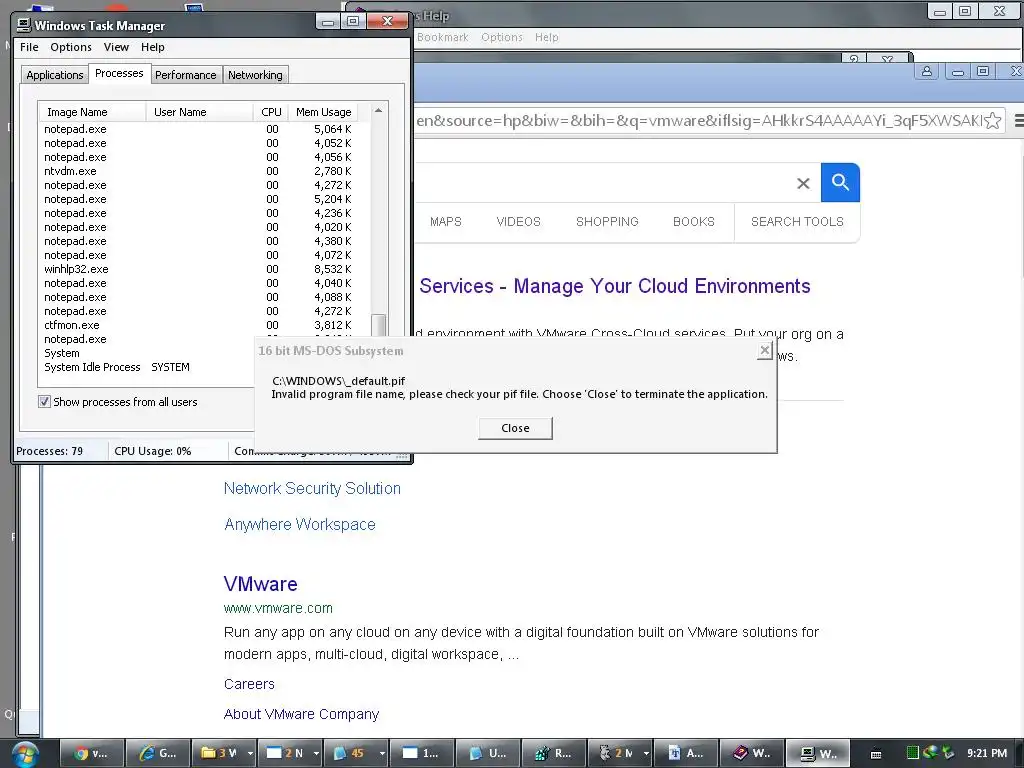Click the Chrome user profile icon
This screenshot has width=1024, height=768.
927,71
